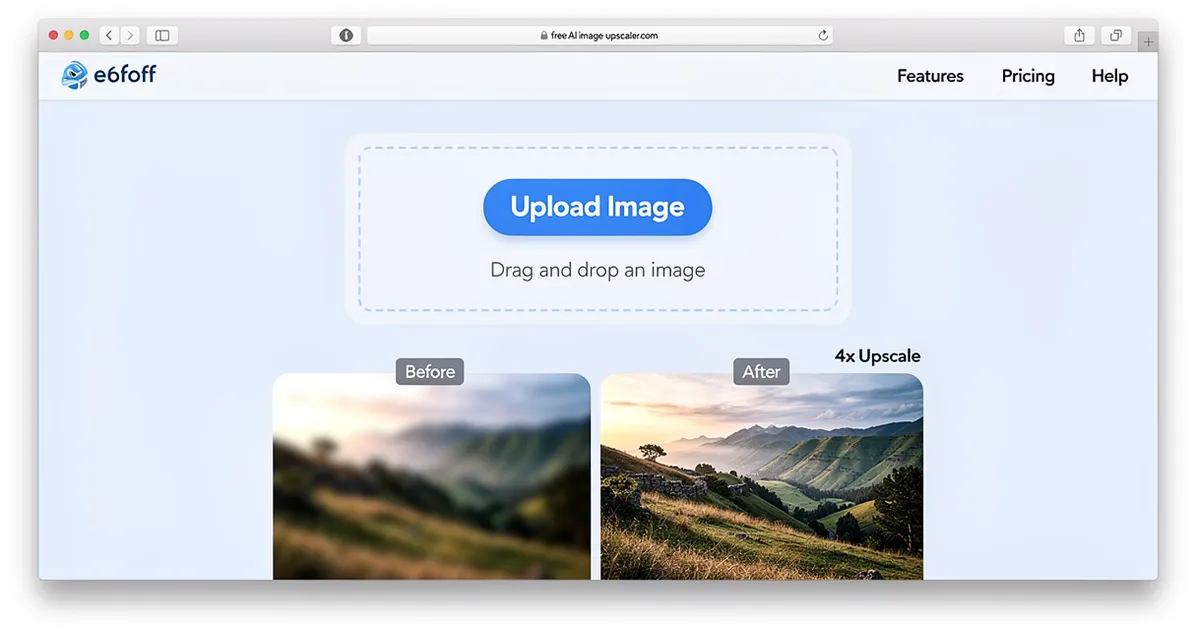Go to the Pricing page
Image resolution: width=1197 pixels, height=630 pixels.
coord(1028,76)
